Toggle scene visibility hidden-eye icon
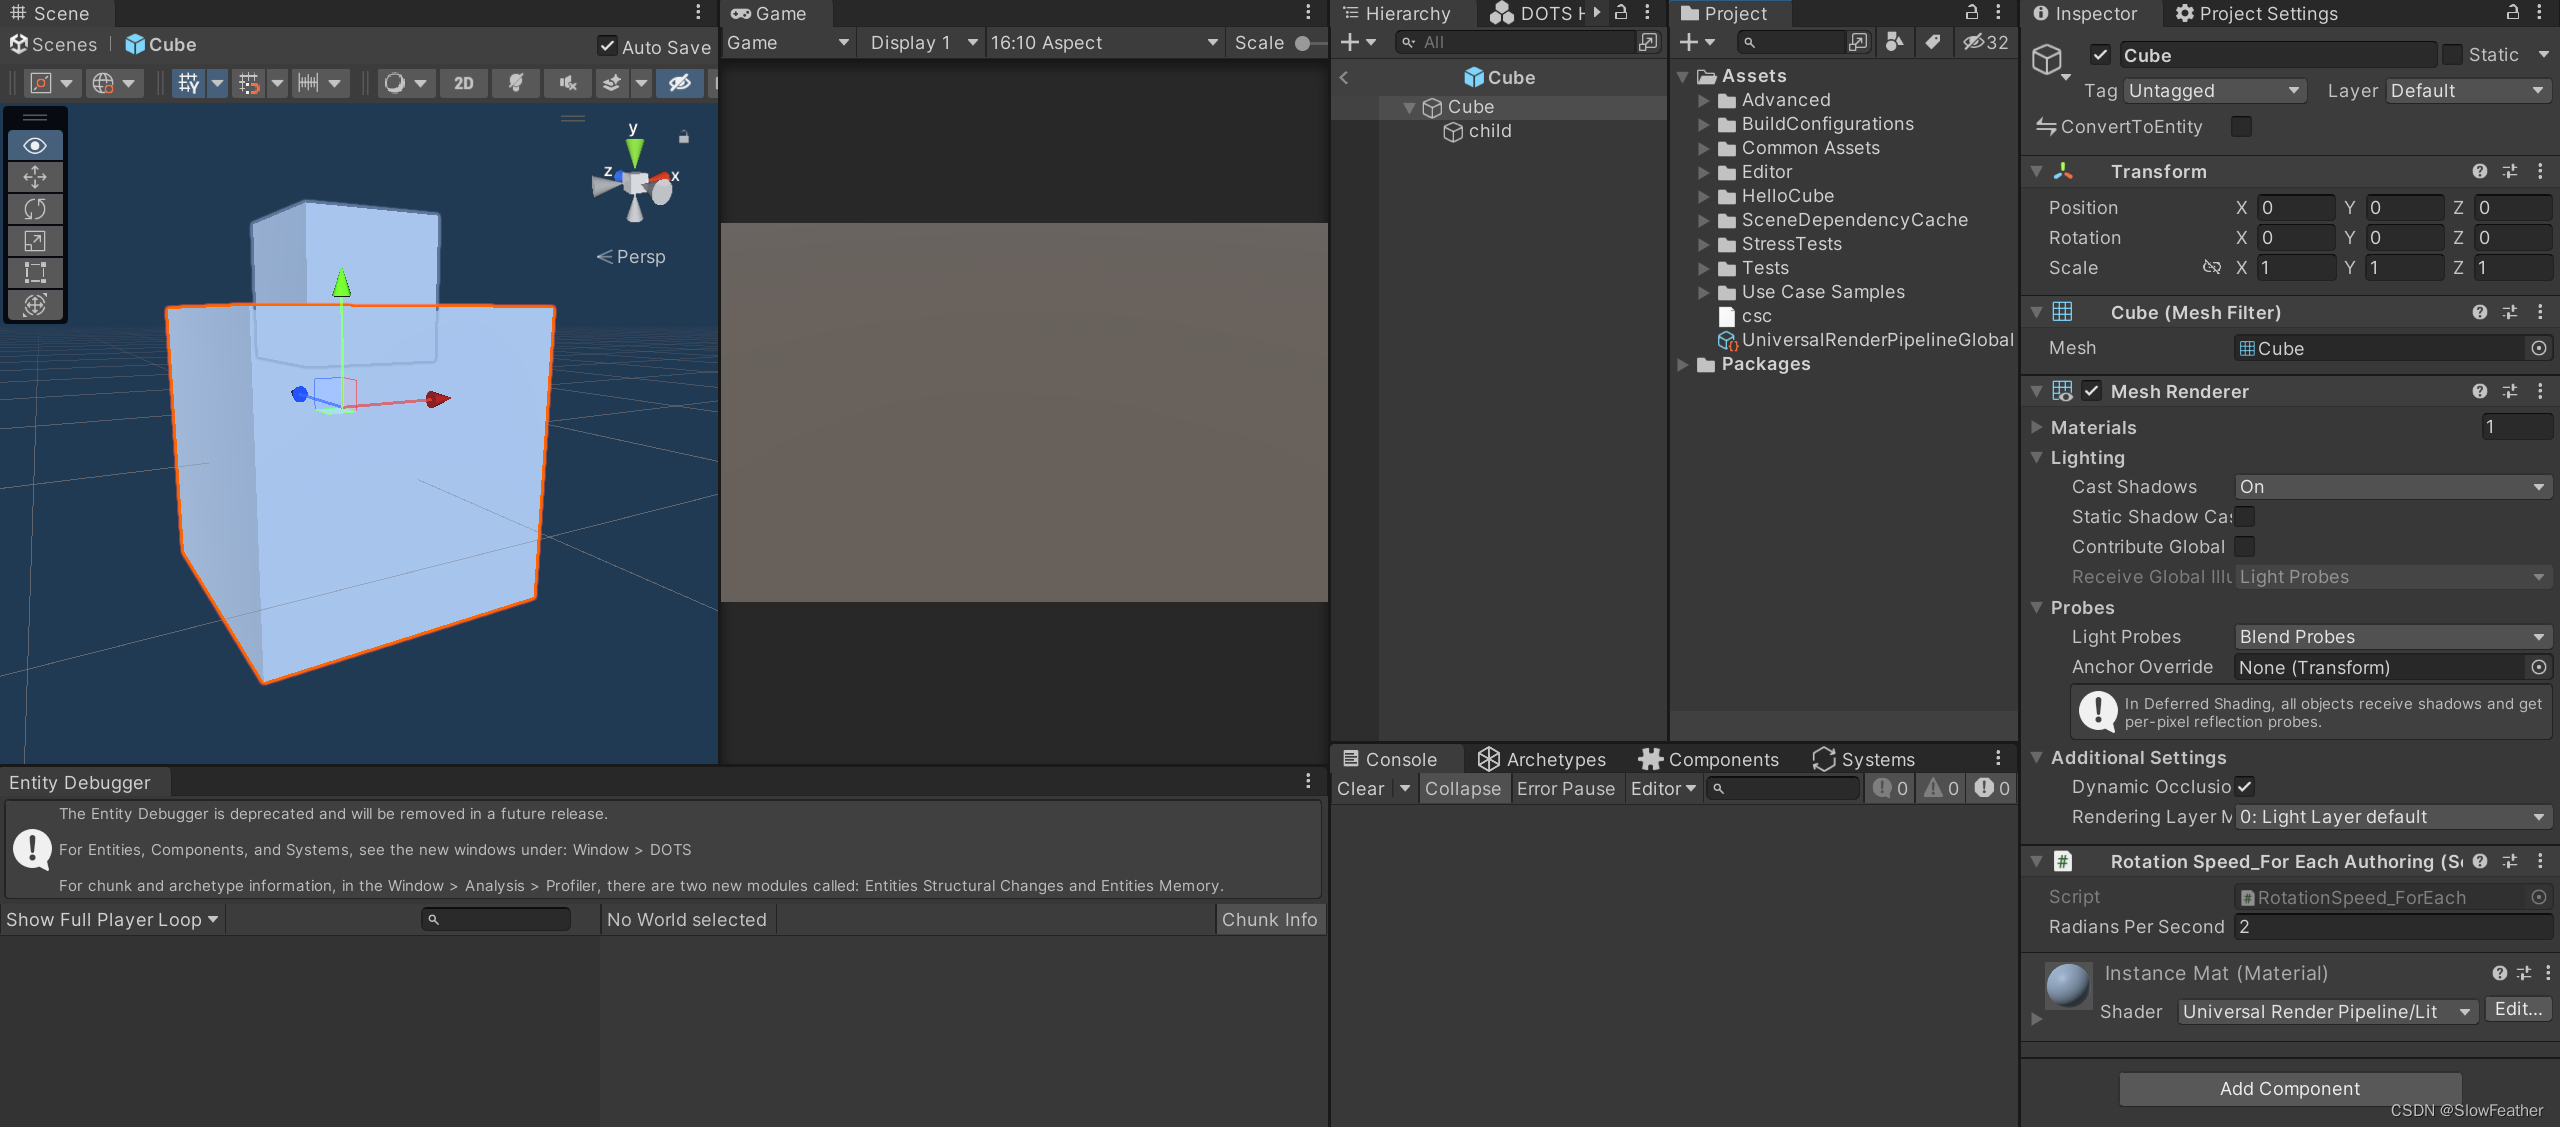Viewport: 2560px width, 1127px height. point(680,83)
